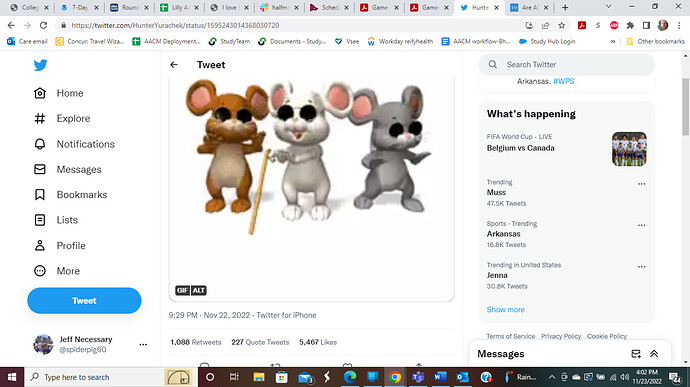Open the Twitter for iPhone link
Viewport: 690px width, 387px height.
286,315
